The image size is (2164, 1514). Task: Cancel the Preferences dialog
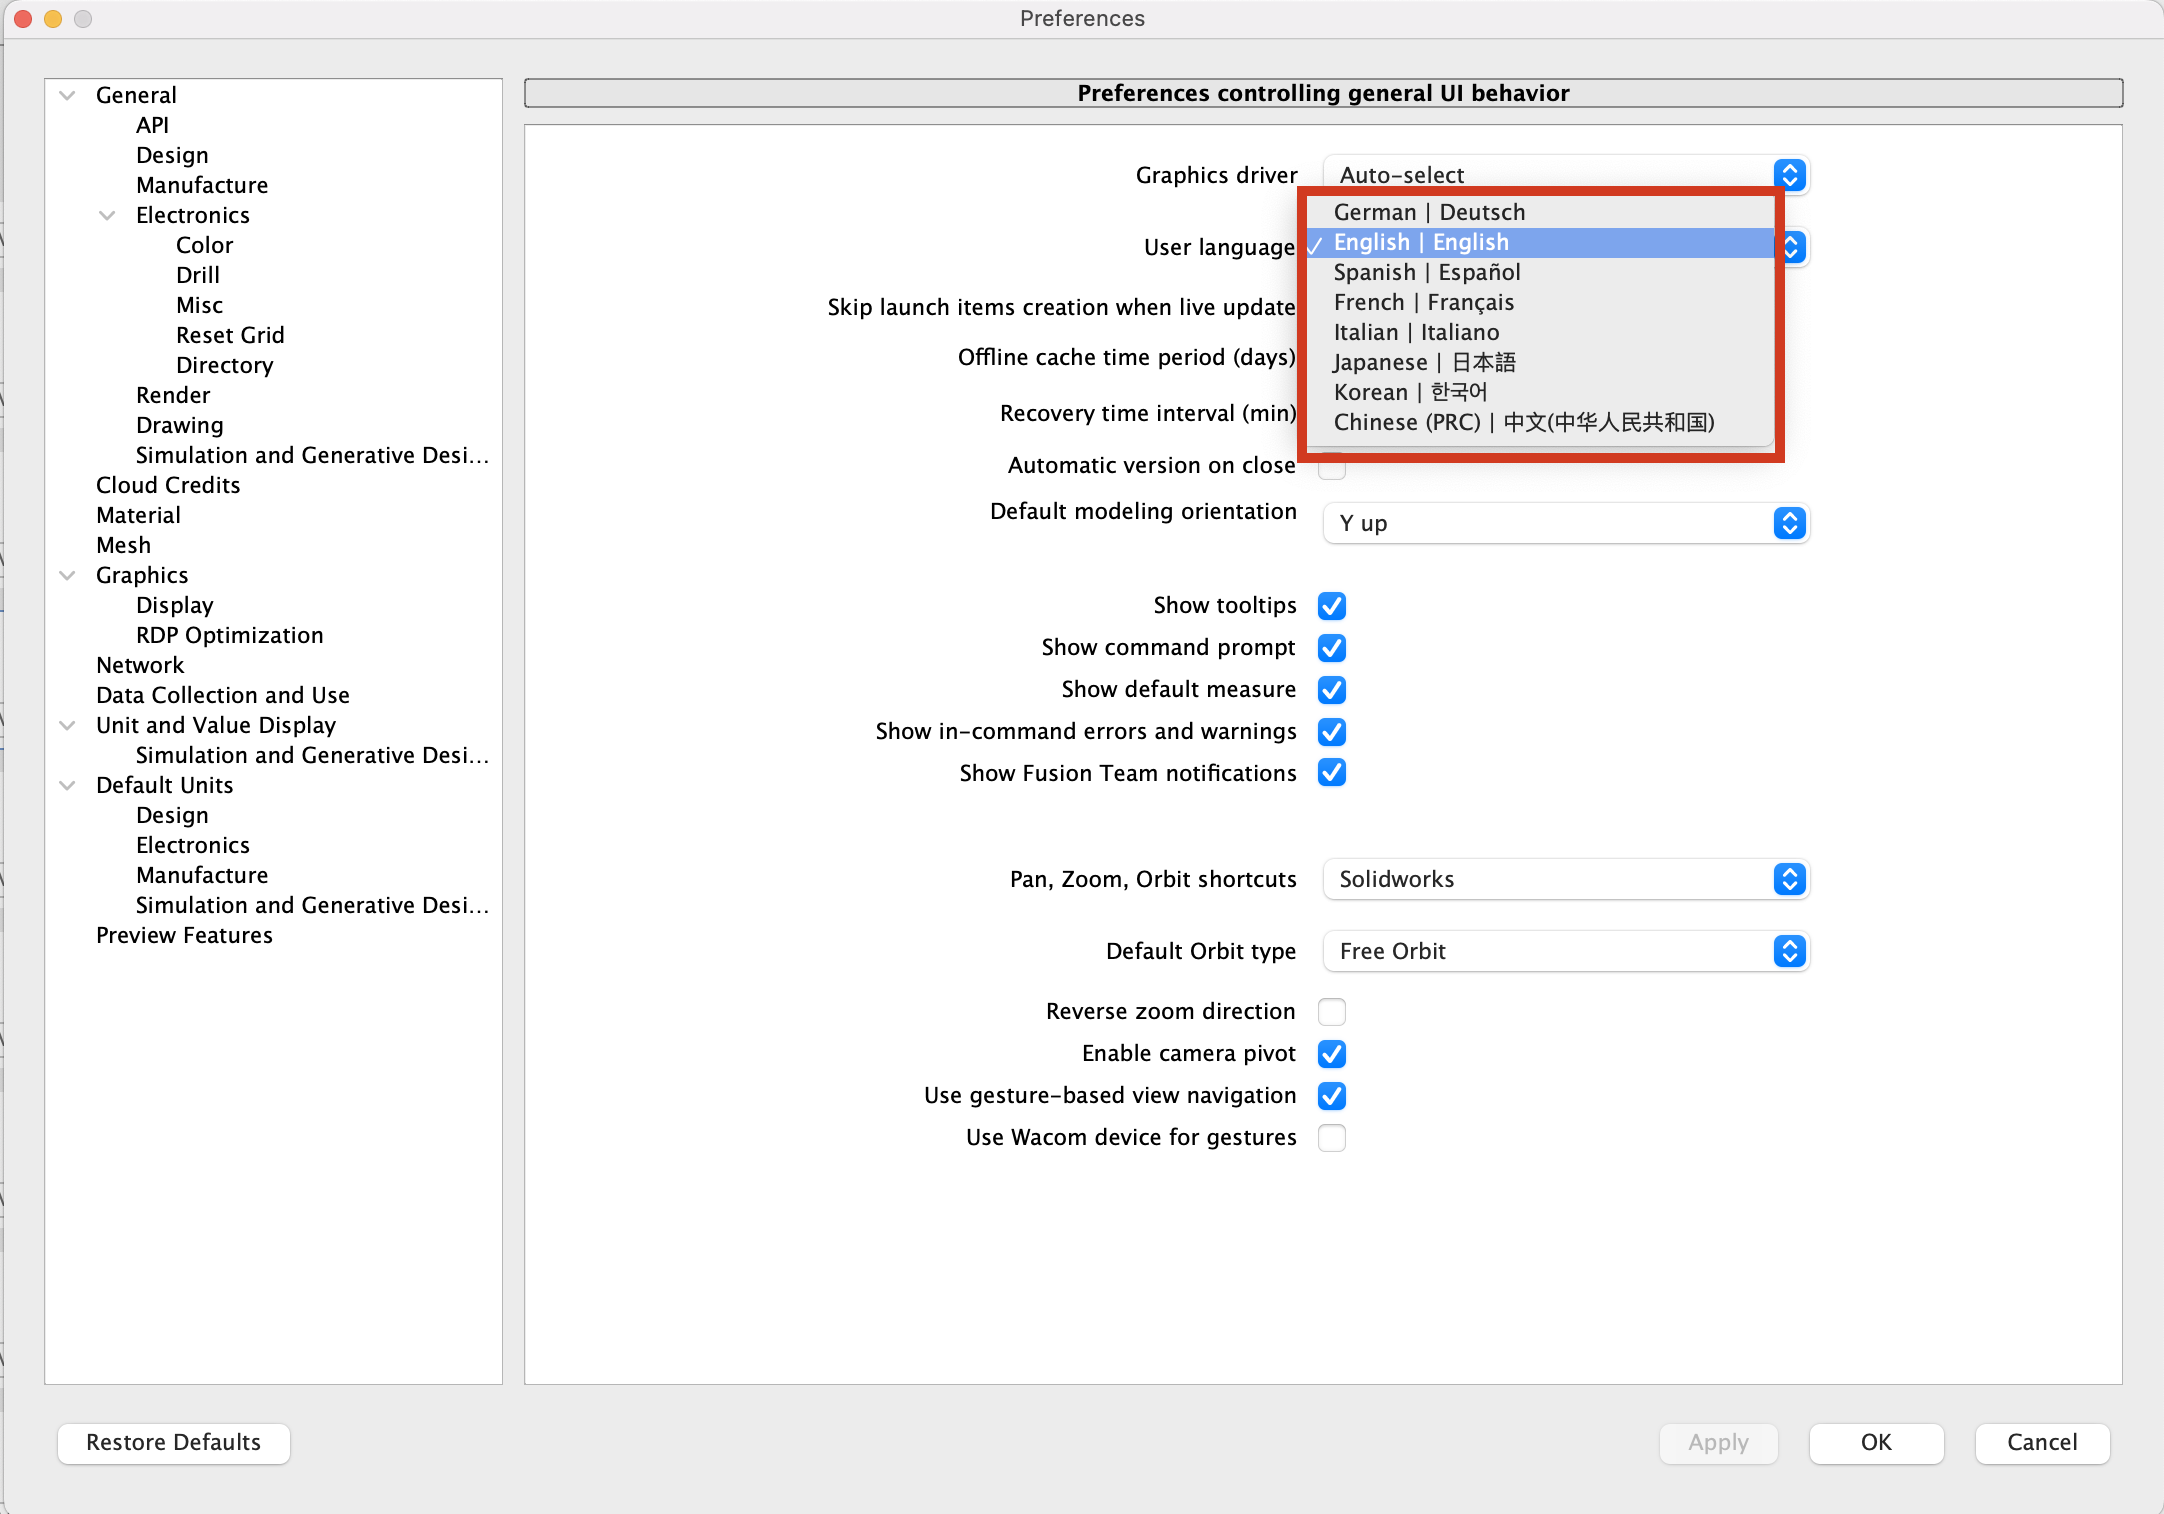pos(2042,1443)
